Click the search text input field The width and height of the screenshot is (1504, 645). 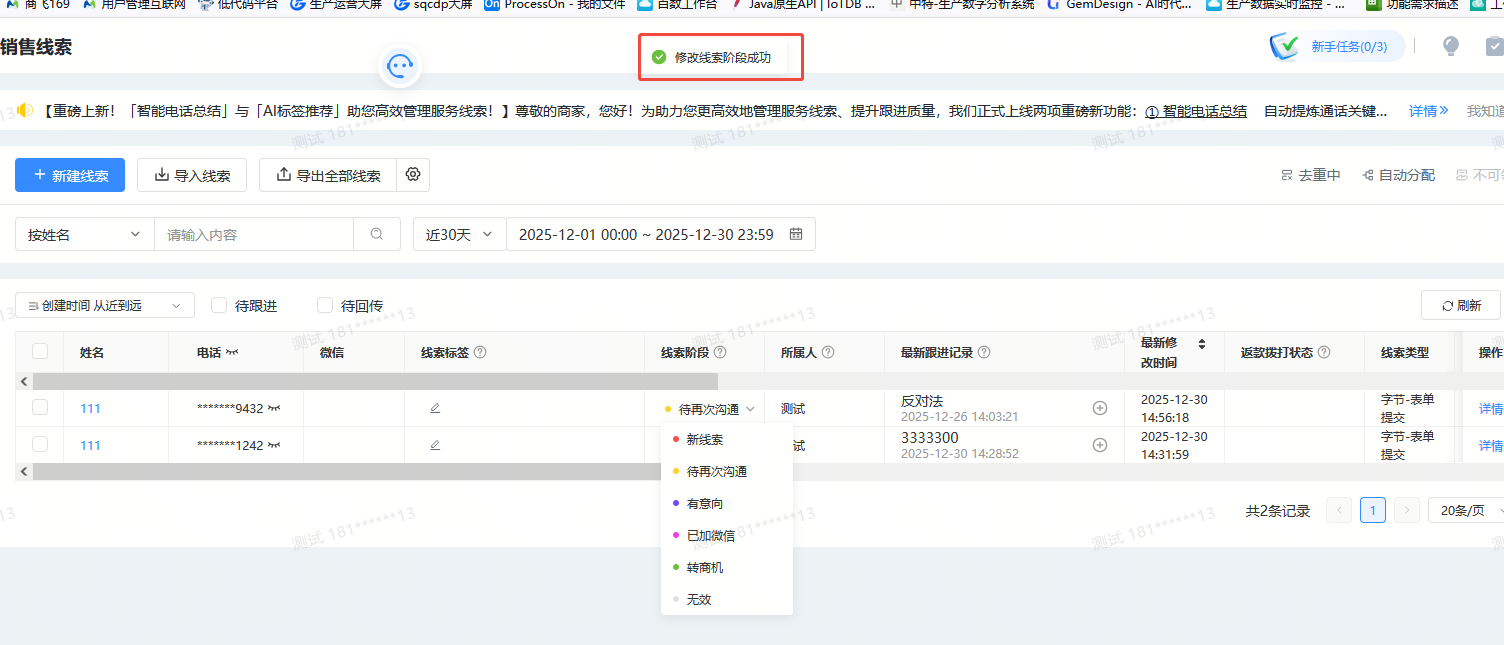tap(254, 234)
